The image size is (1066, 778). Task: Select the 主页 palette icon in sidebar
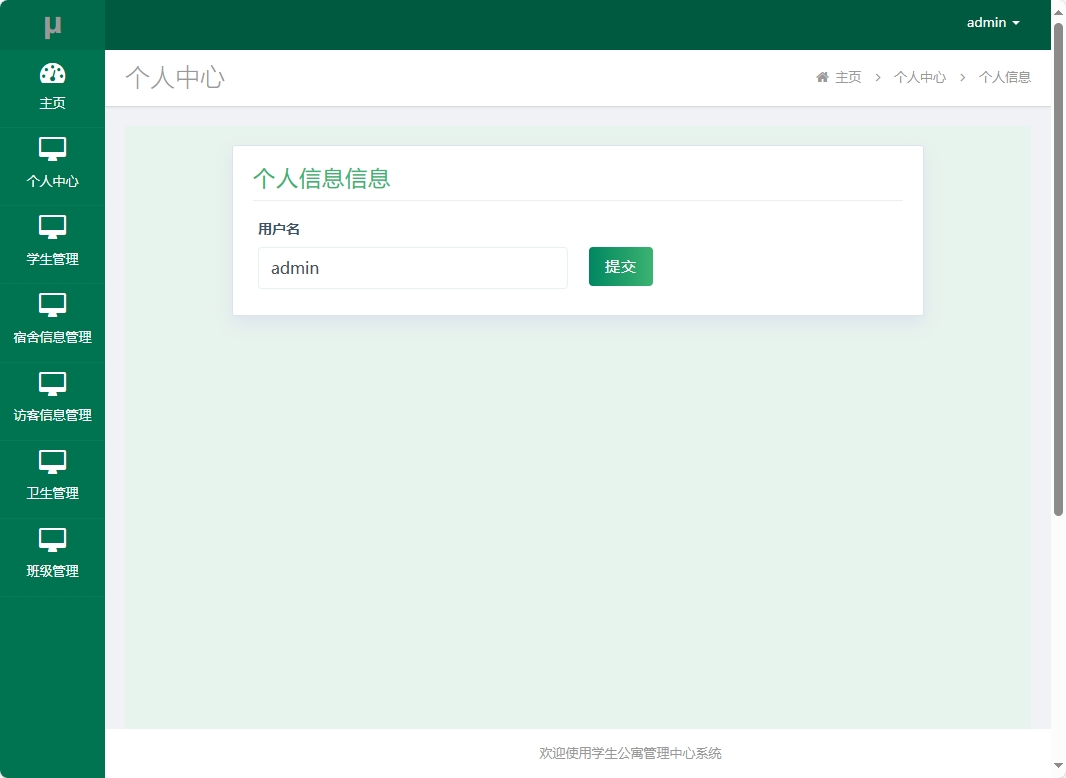(53, 73)
